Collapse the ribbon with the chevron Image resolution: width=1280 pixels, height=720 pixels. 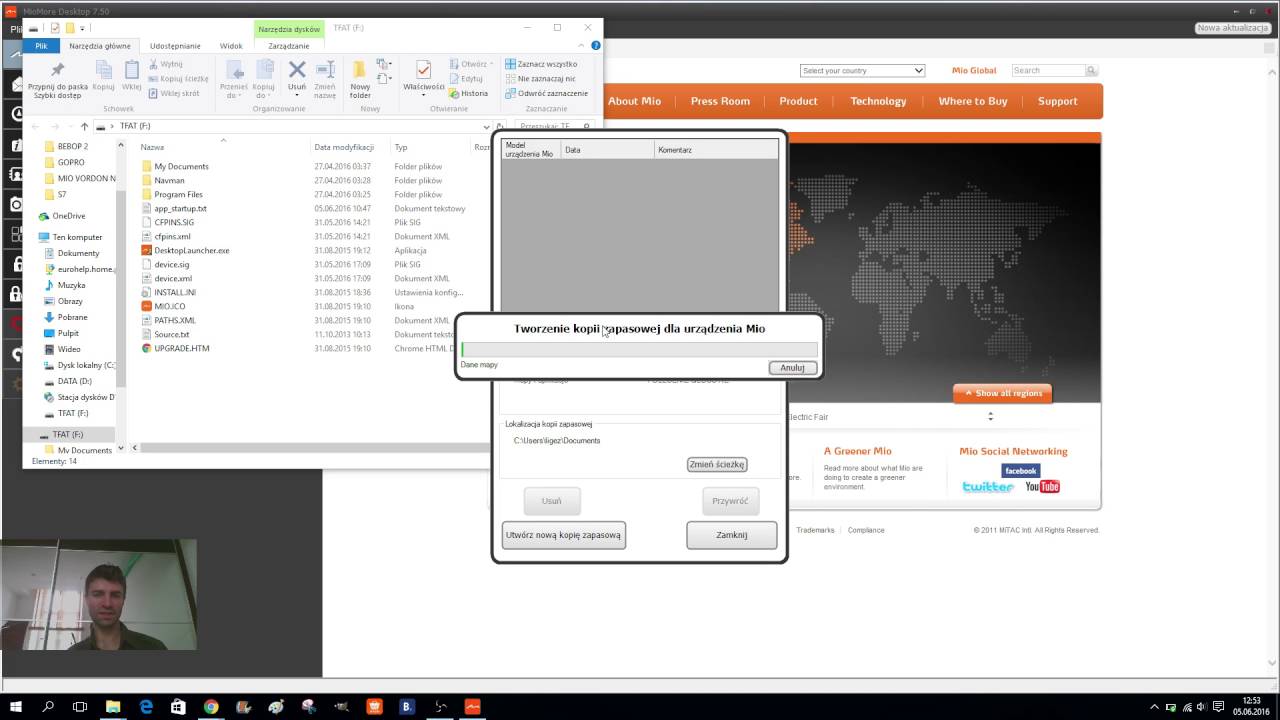click(x=582, y=45)
